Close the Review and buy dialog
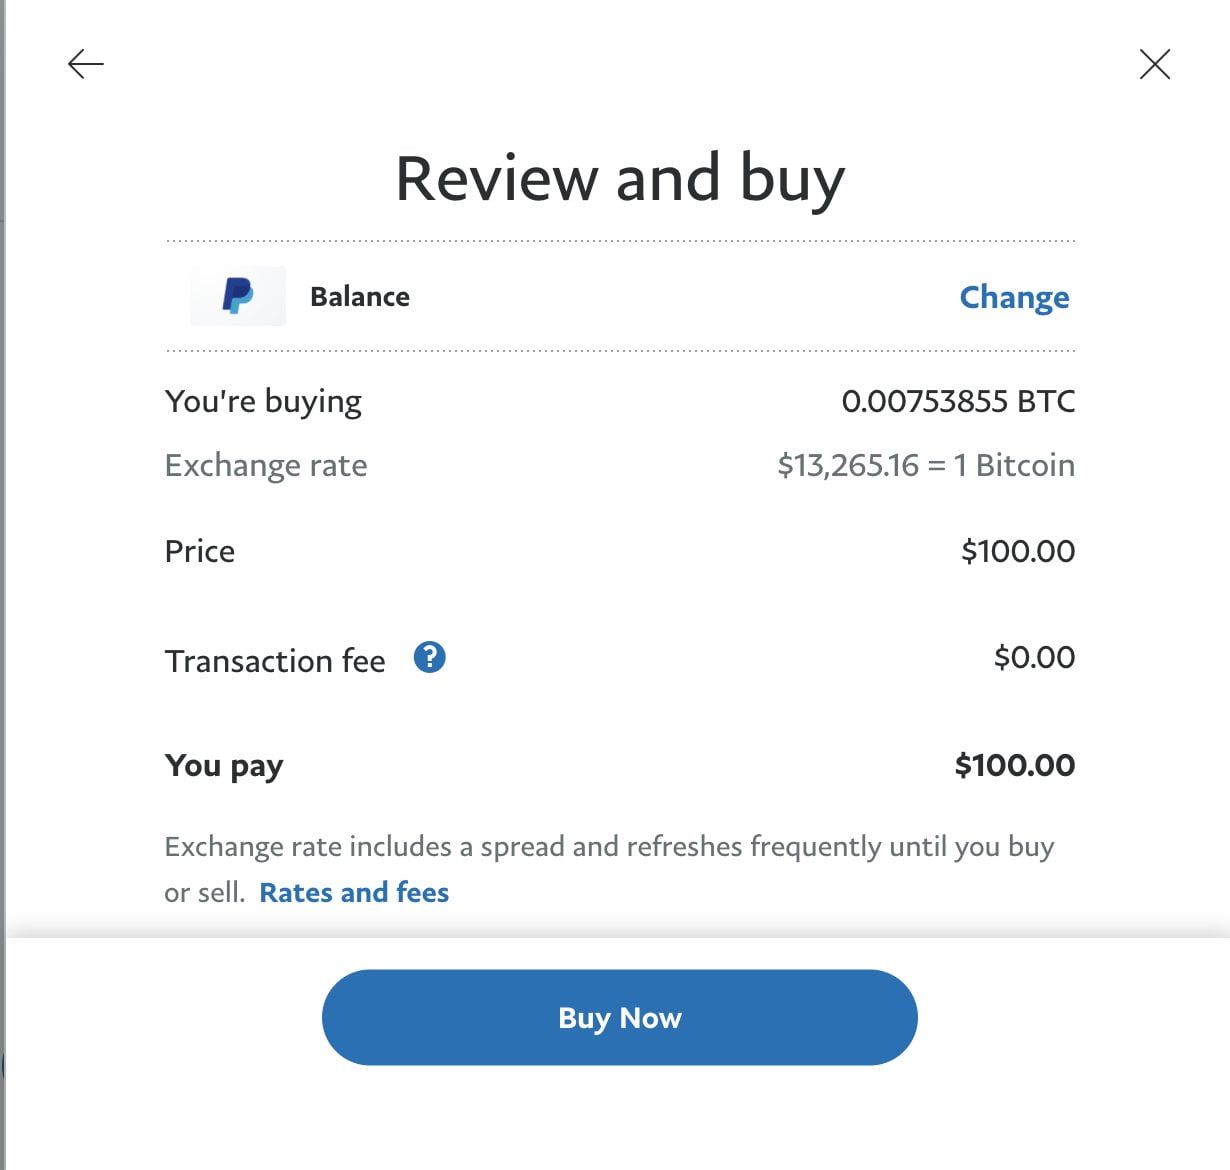1230x1170 pixels. point(1154,65)
